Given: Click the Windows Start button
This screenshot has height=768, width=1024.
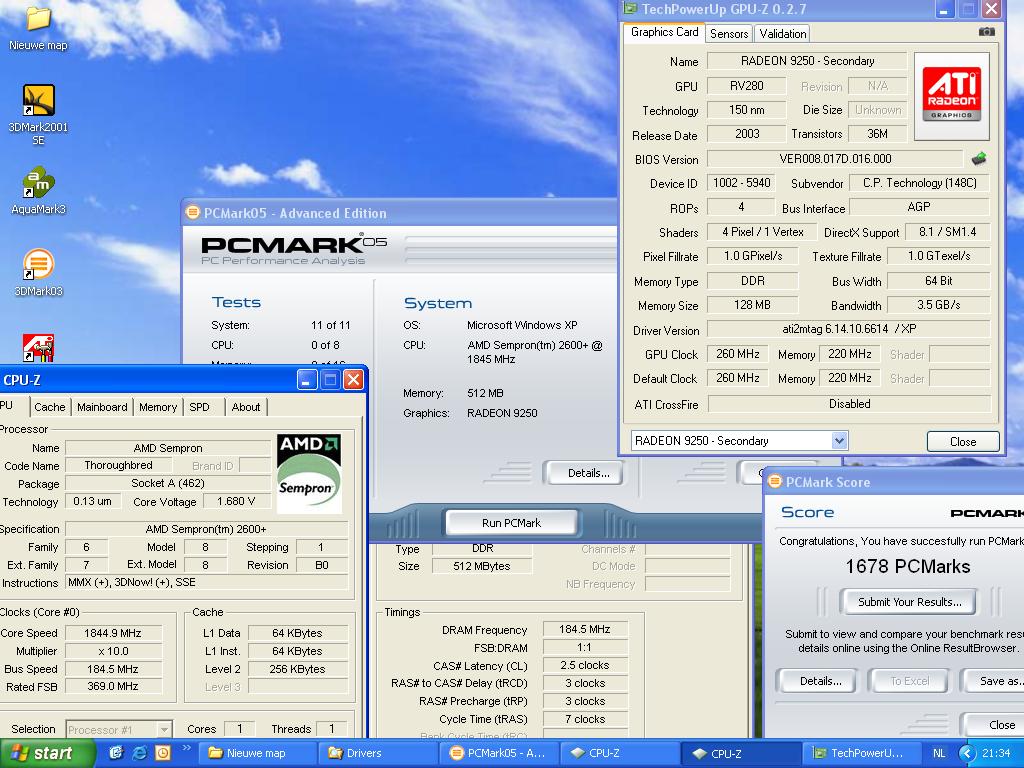Looking at the screenshot, I should (47, 754).
